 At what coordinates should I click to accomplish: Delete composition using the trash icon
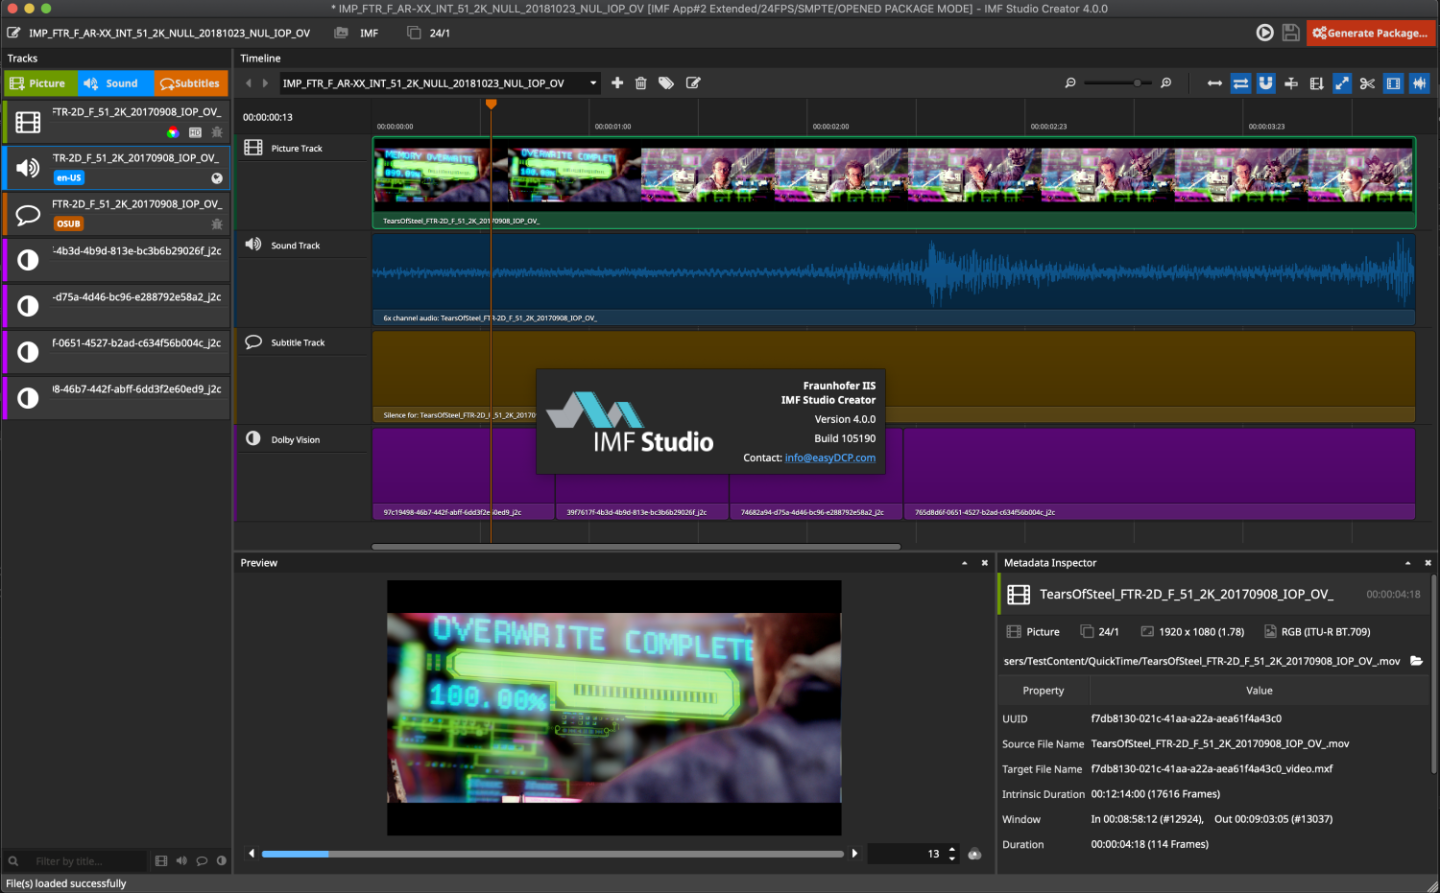point(641,83)
